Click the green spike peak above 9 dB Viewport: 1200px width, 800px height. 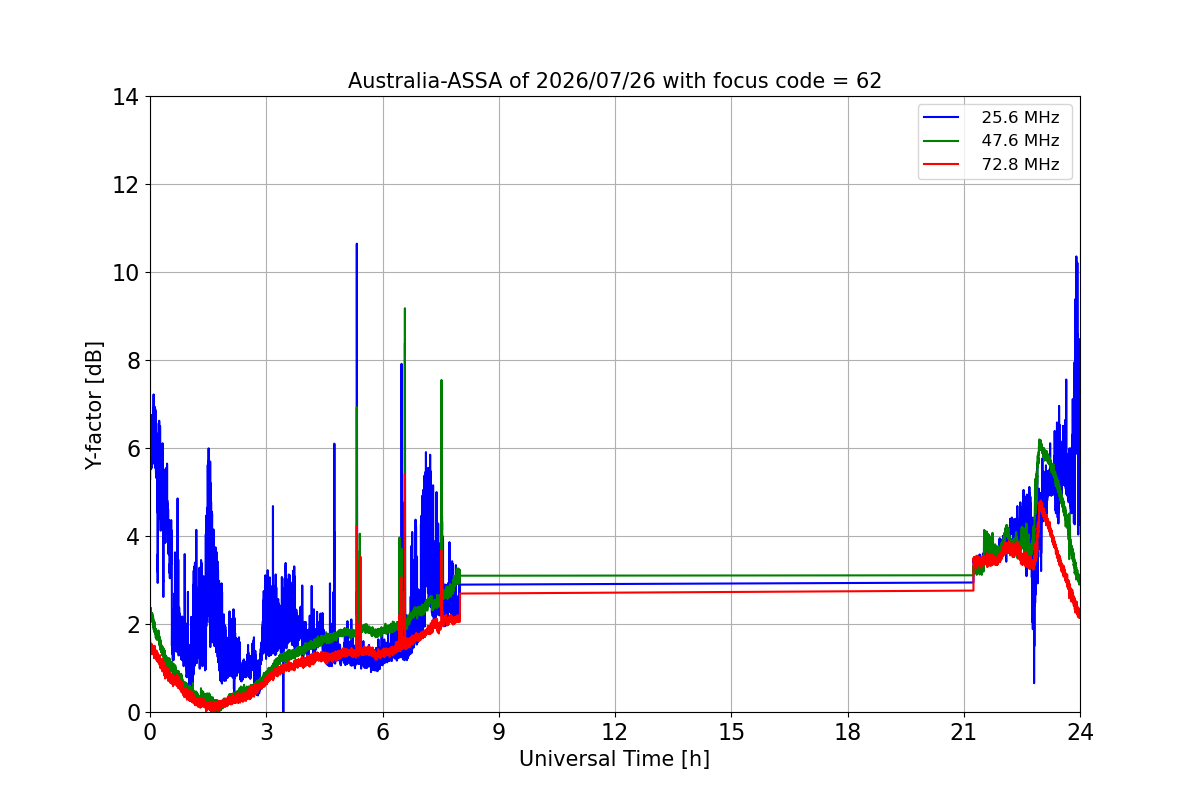coord(404,309)
